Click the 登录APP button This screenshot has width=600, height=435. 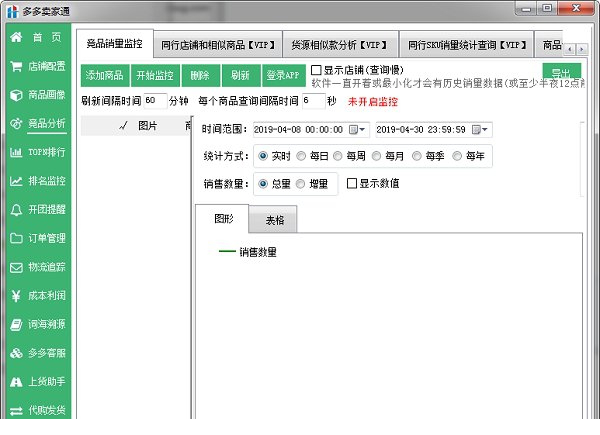[283, 75]
